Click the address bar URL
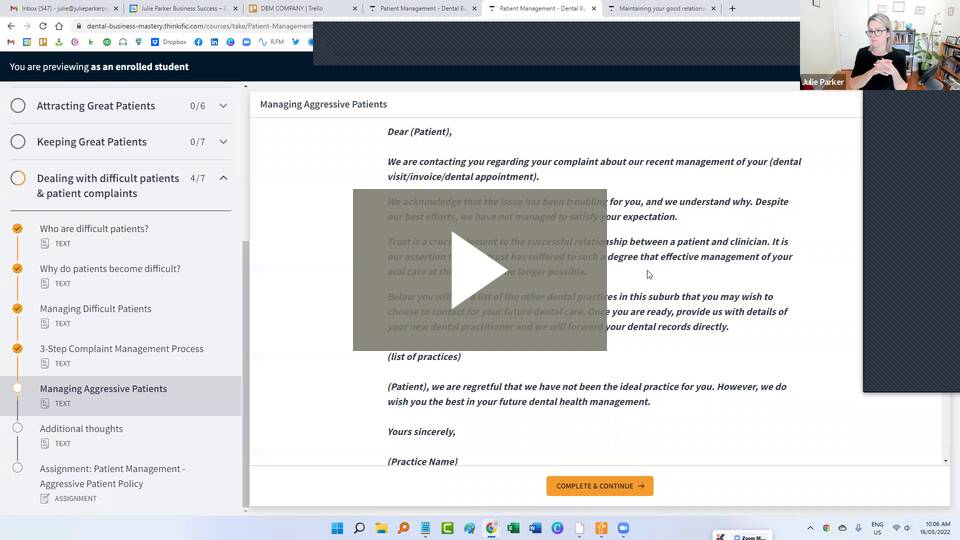 (199, 26)
